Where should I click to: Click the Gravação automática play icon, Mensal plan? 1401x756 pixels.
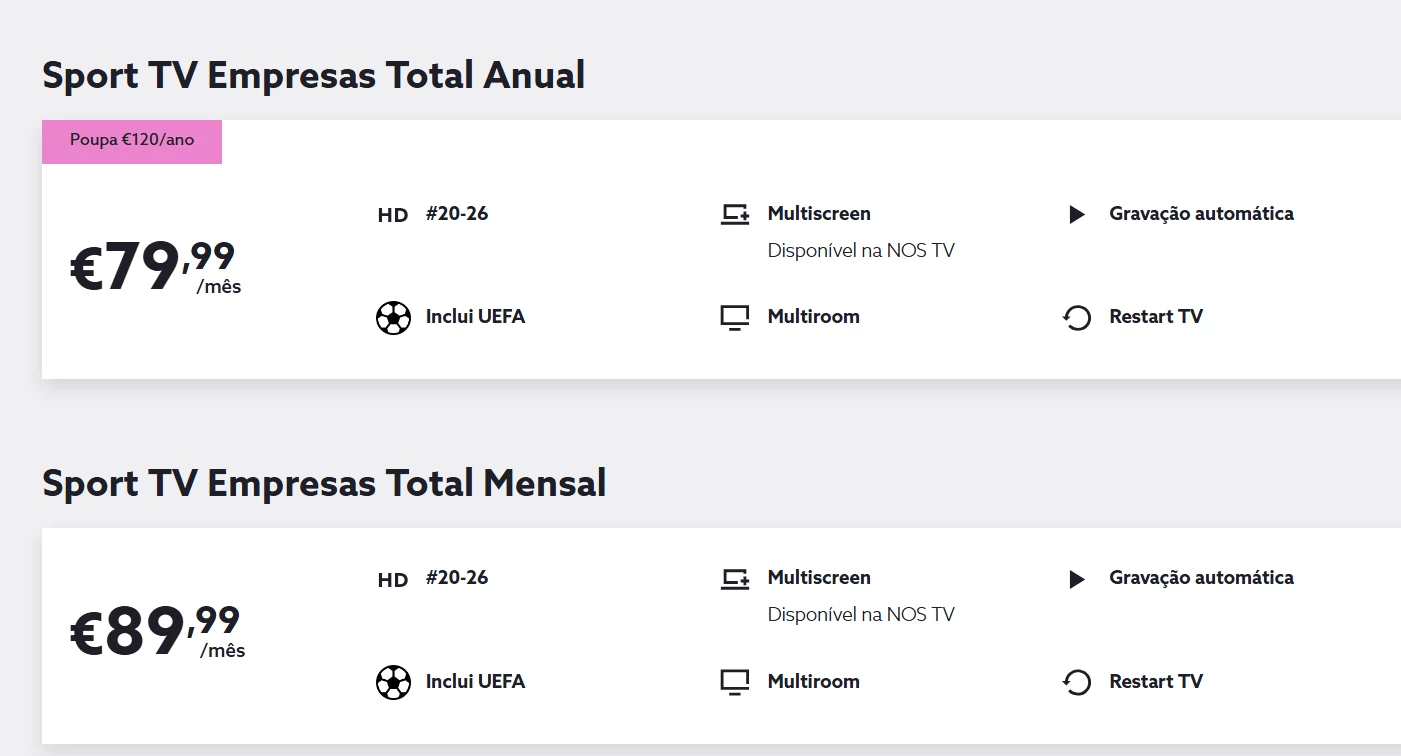[x=1077, y=579]
